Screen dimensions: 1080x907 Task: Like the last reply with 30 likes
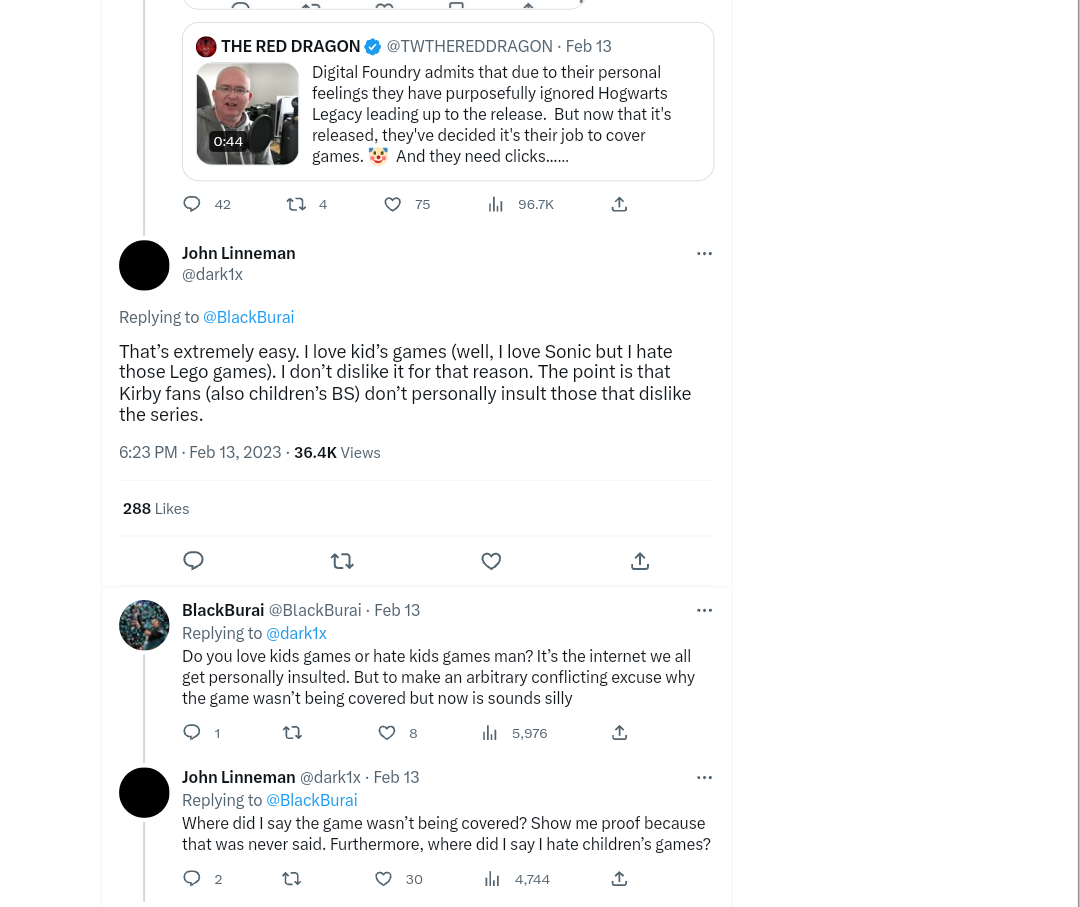[384, 879]
